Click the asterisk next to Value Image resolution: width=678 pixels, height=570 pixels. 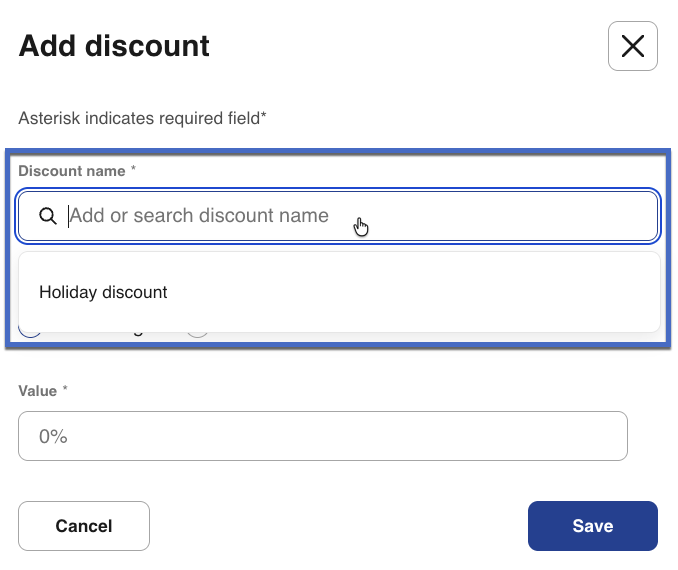click(x=65, y=390)
